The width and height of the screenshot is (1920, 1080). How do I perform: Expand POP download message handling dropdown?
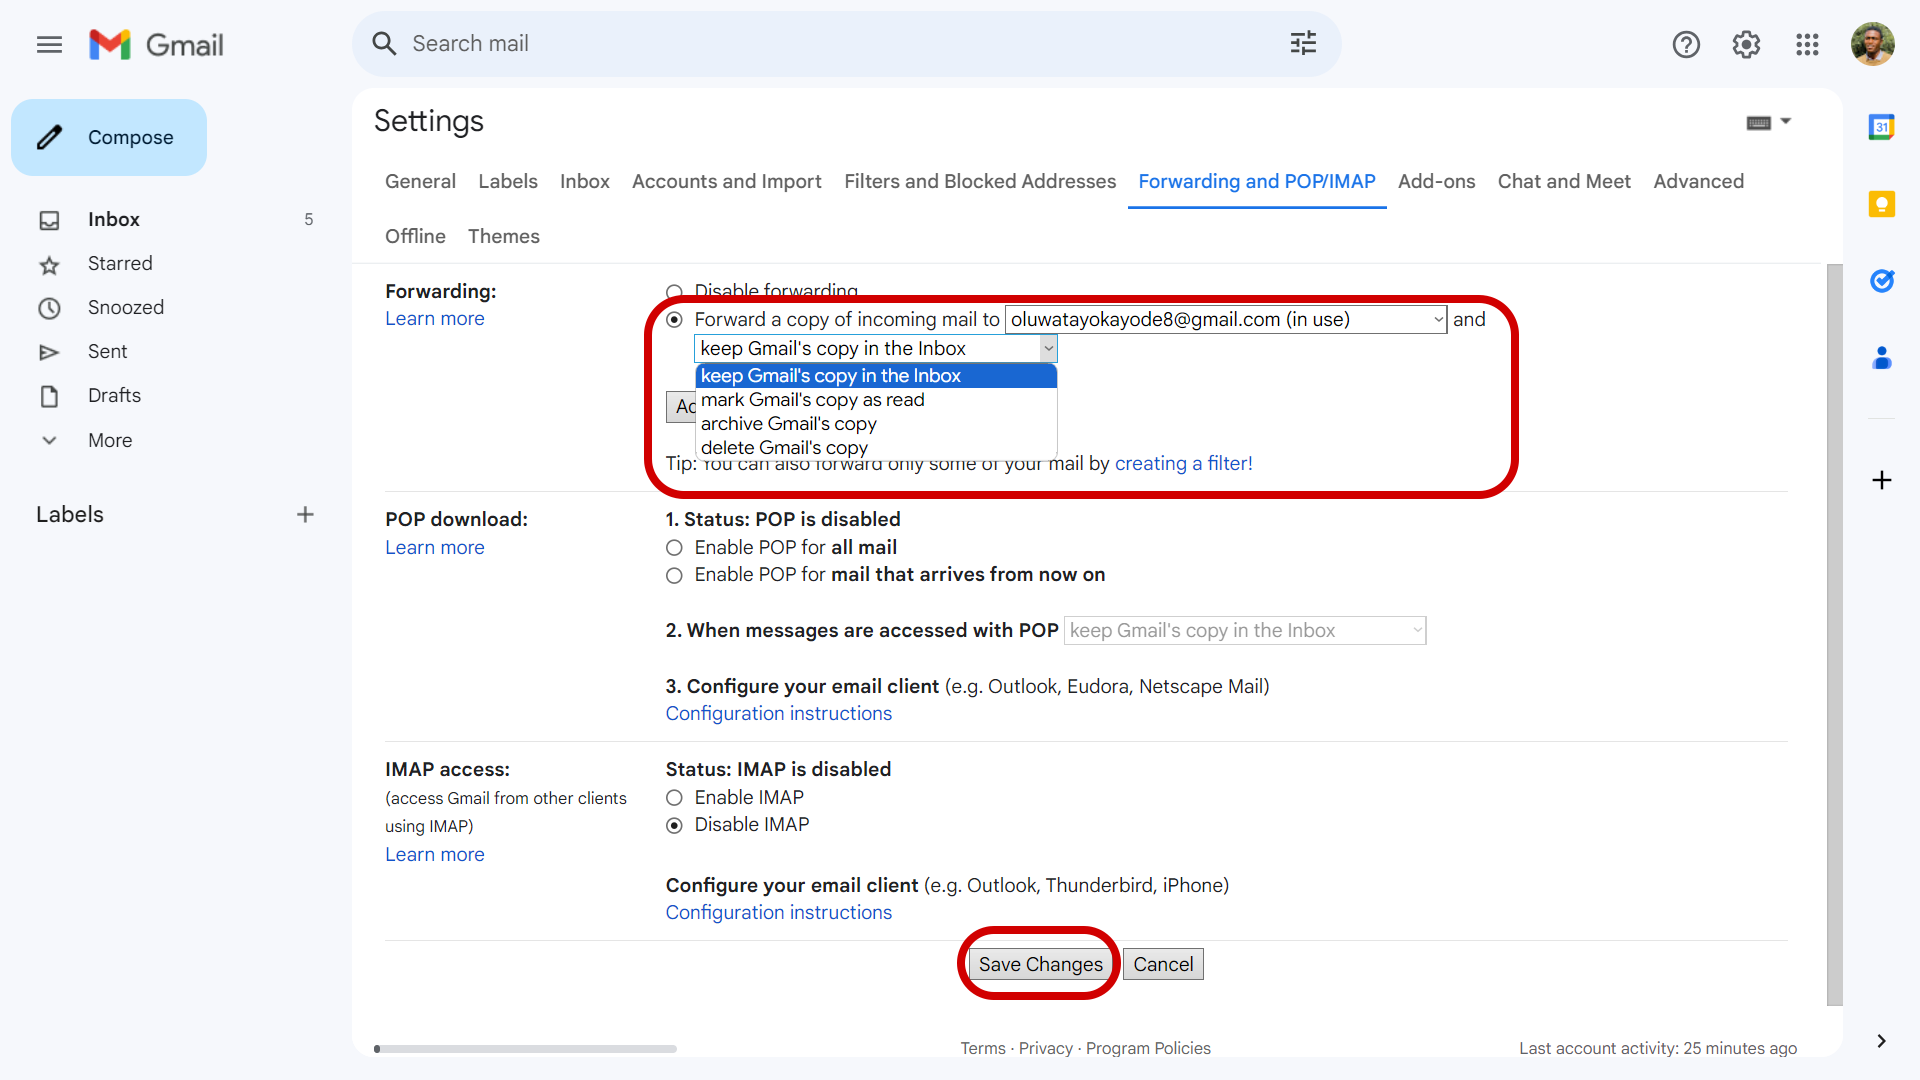coord(1244,630)
